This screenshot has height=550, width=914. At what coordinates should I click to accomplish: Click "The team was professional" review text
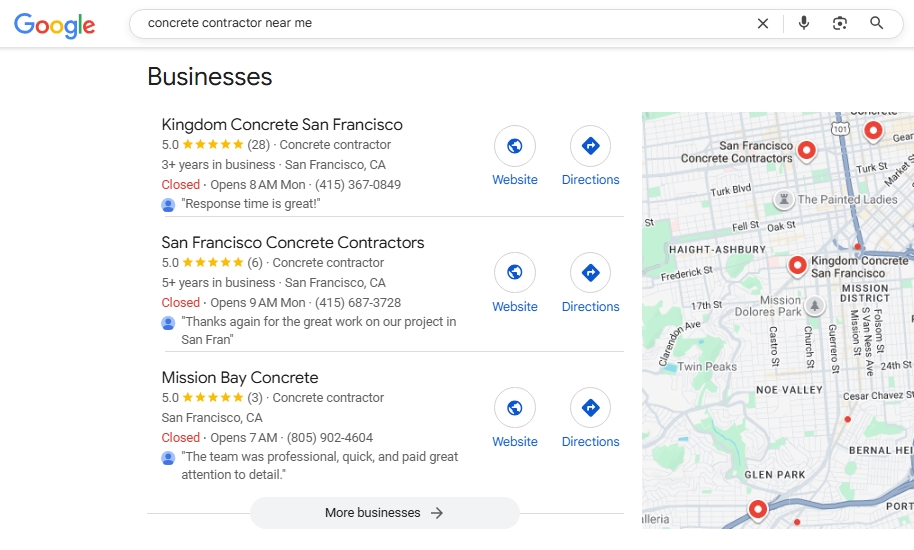[x=319, y=466]
